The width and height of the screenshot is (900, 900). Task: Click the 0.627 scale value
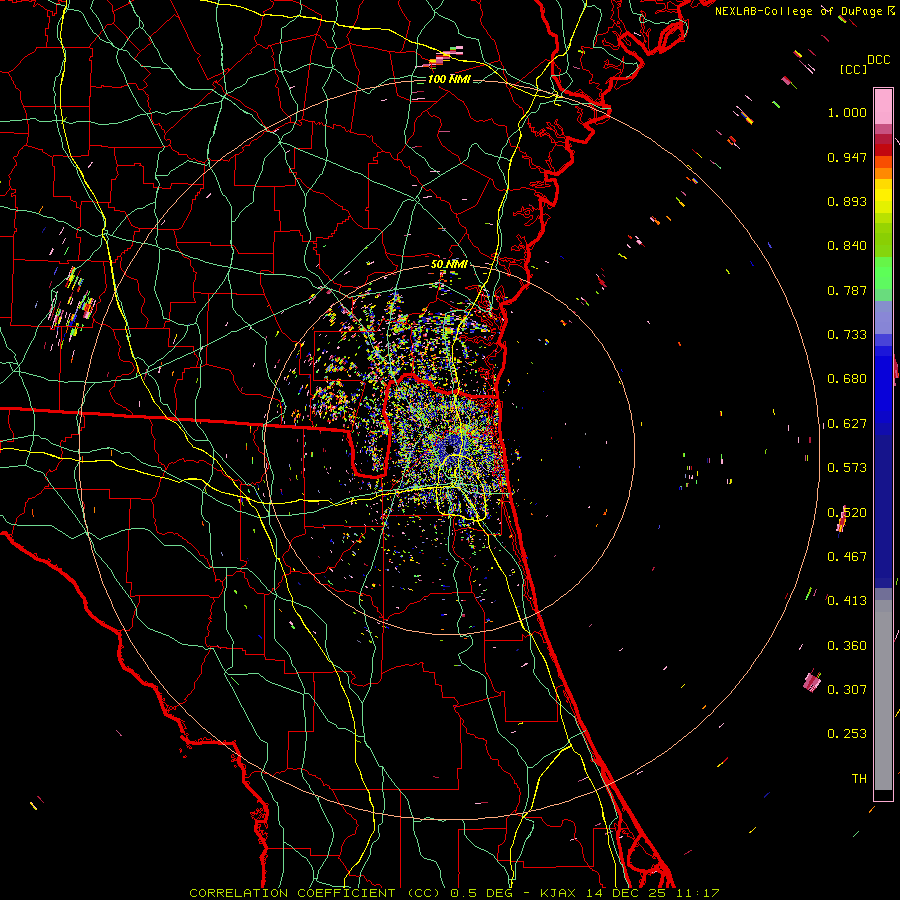pyautogui.click(x=847, y=424)
